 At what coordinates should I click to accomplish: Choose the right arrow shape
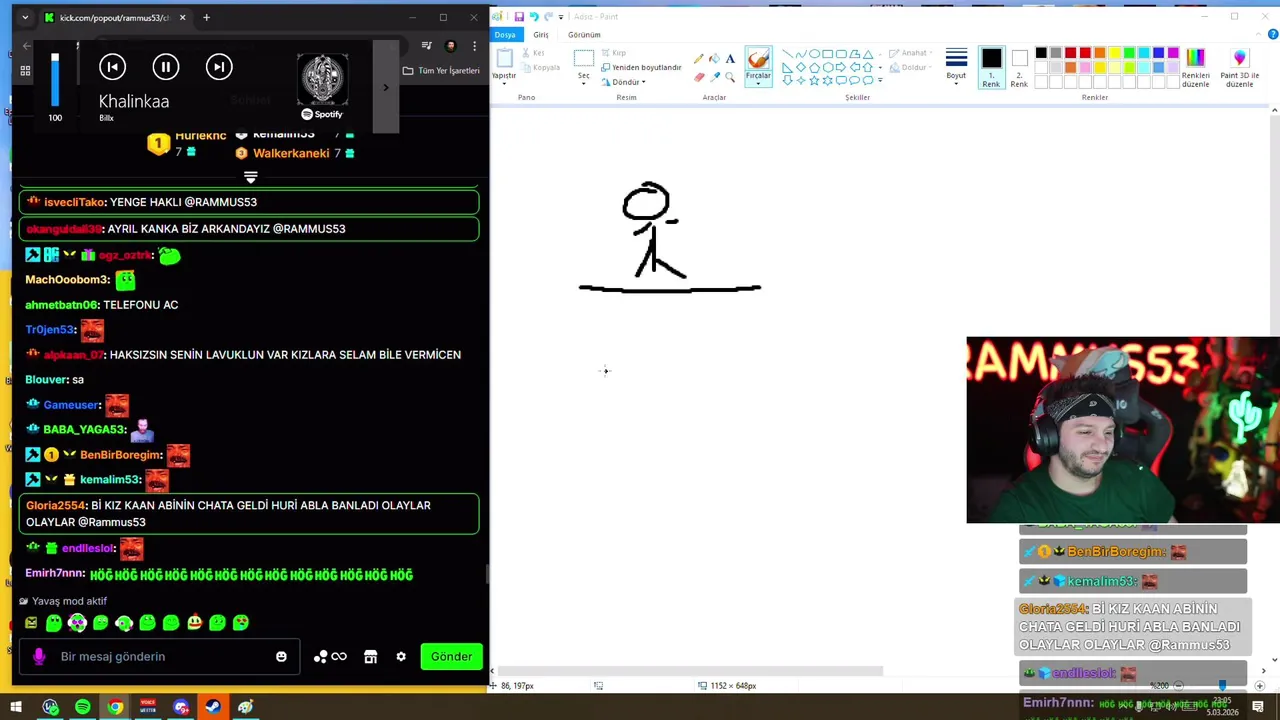pyautogui.click(x=841, y=67)
